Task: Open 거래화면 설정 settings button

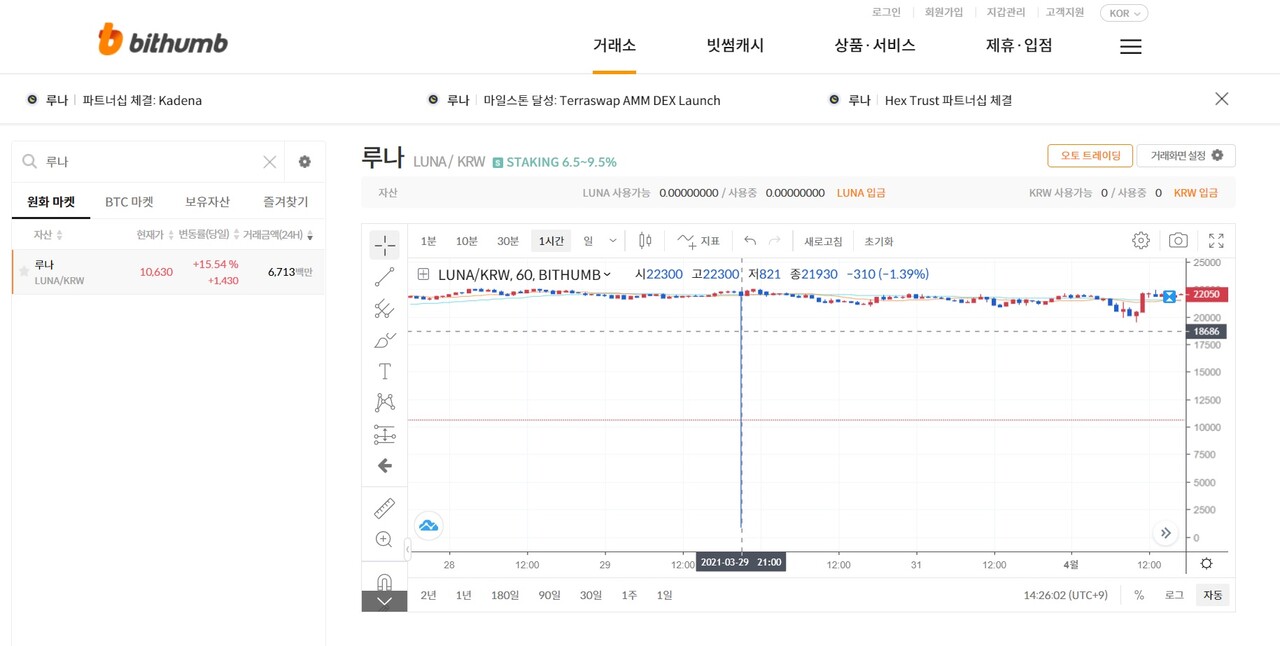Action: coord(1186,156)
